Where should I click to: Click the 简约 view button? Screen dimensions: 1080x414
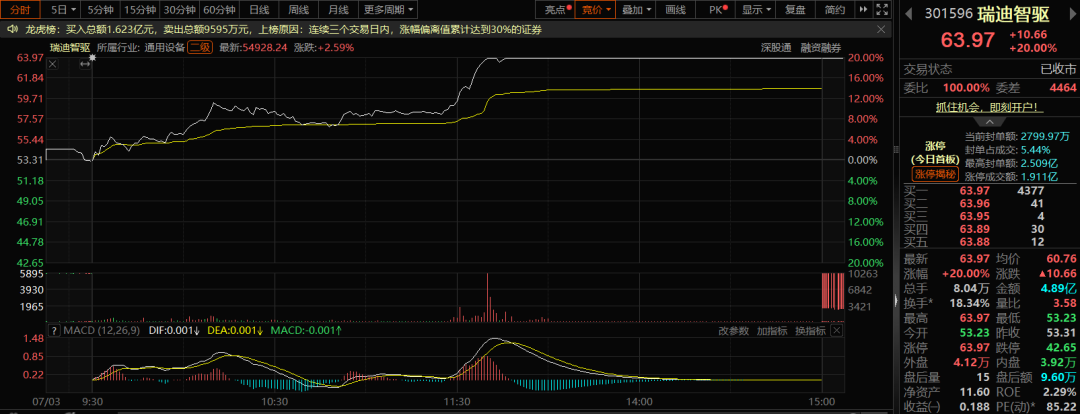click(835, 10)
